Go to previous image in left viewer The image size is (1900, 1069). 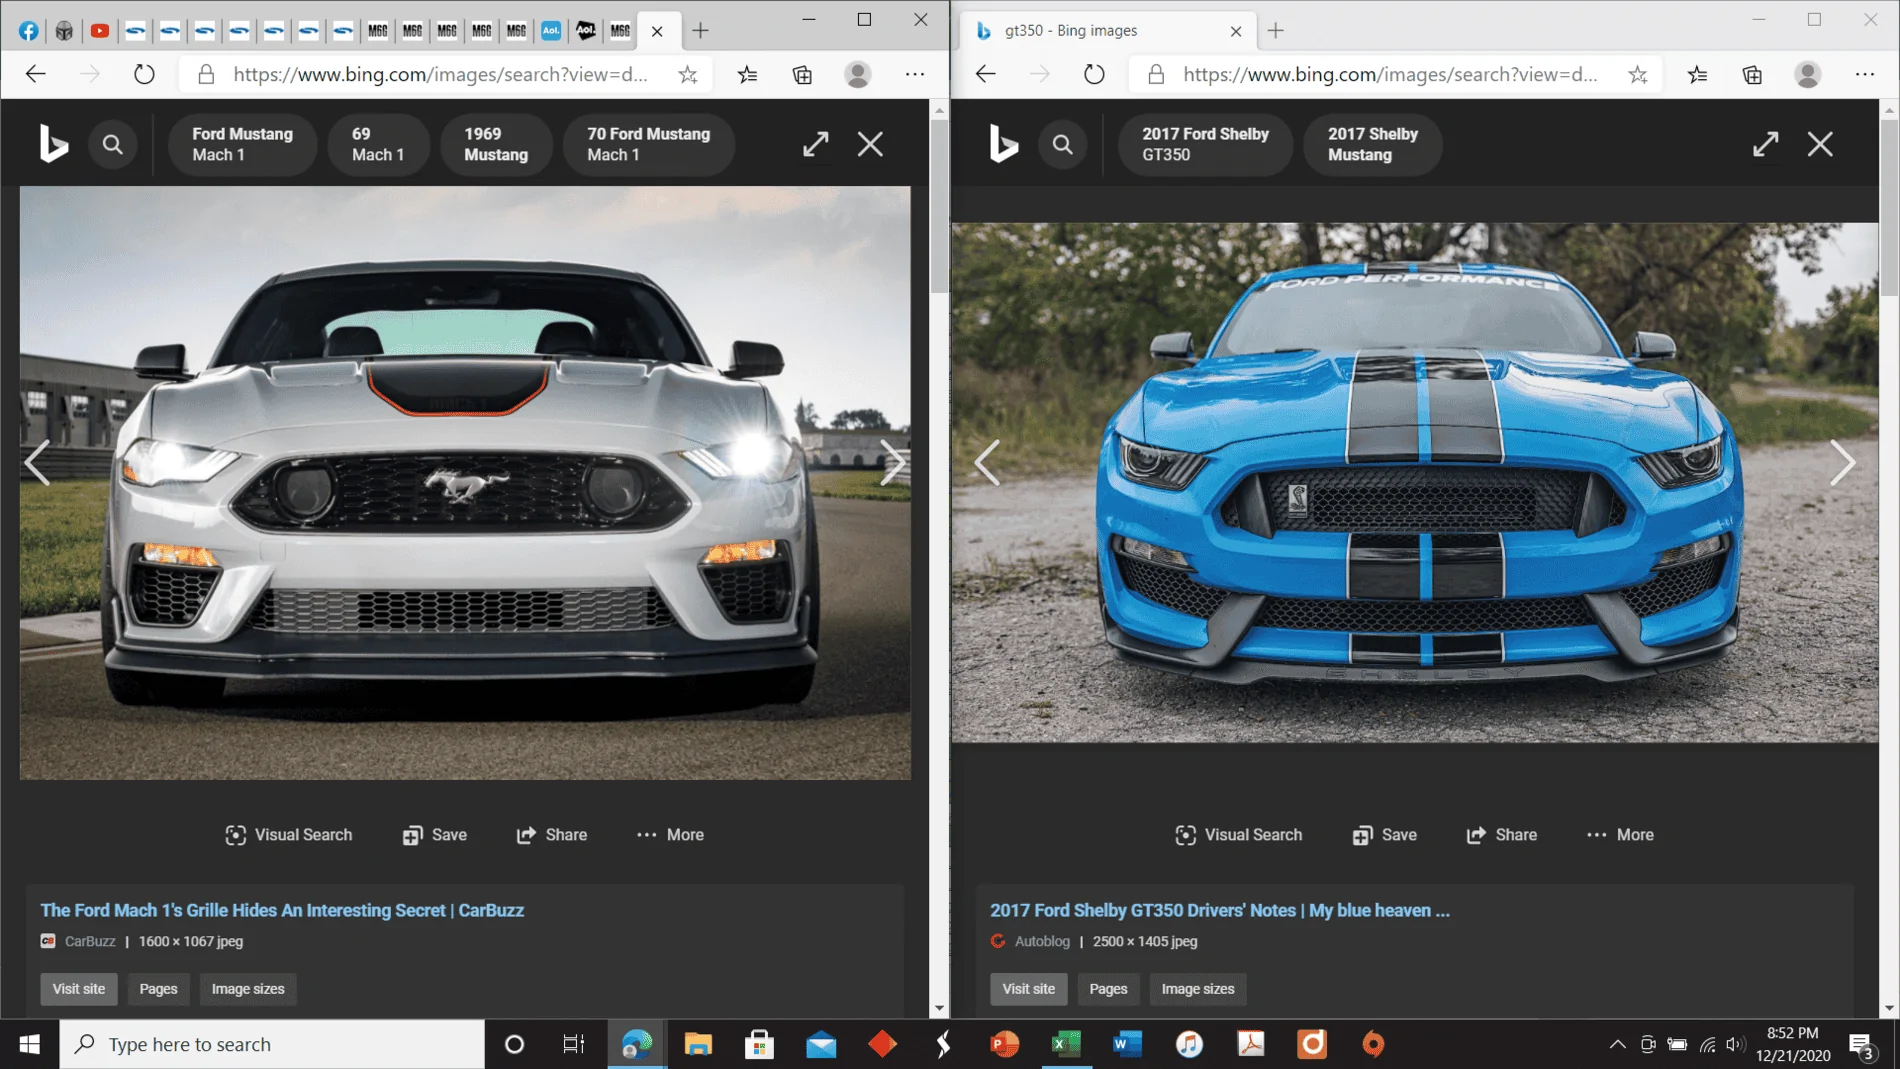[37, 462]
